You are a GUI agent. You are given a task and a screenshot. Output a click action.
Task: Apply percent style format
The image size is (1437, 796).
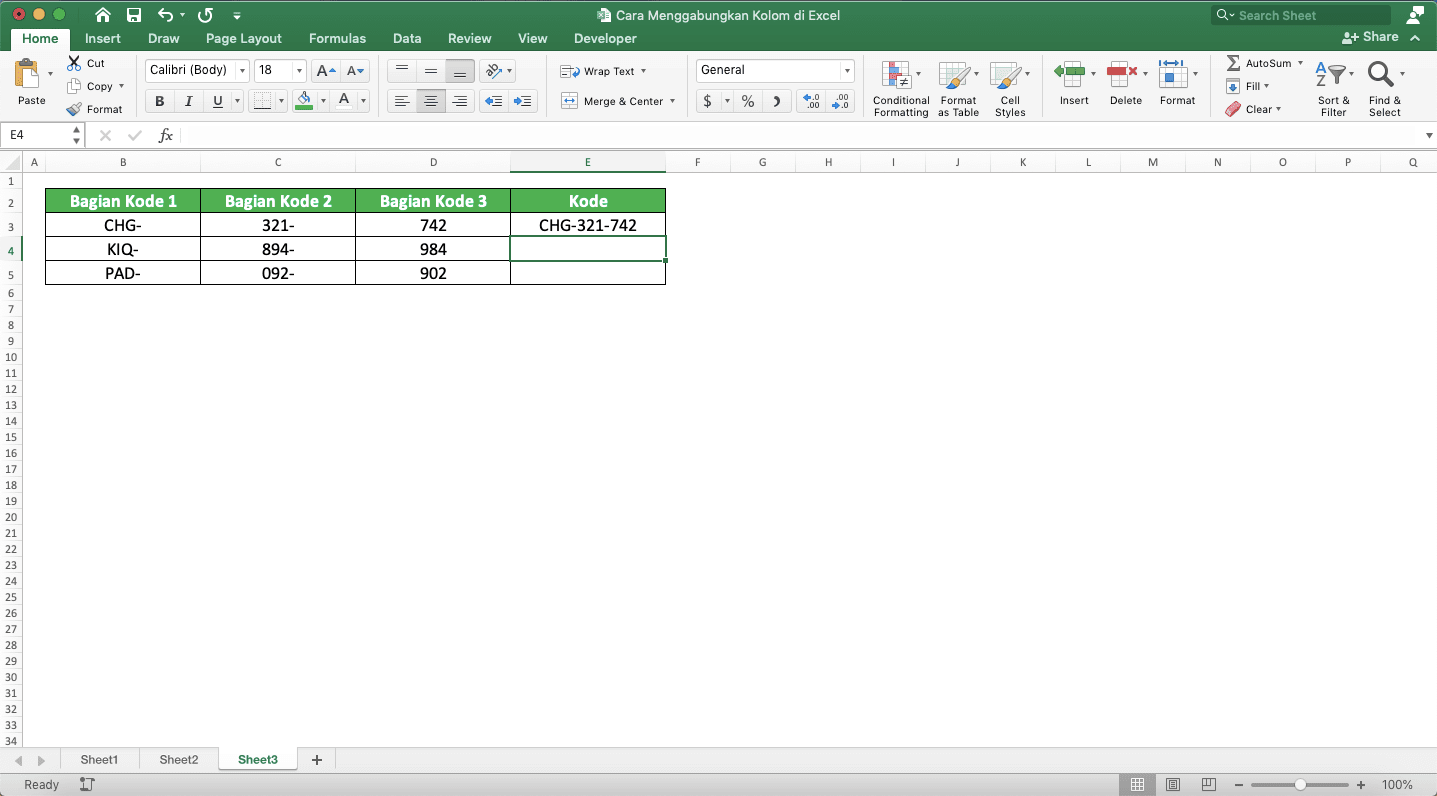pos(747,101)
